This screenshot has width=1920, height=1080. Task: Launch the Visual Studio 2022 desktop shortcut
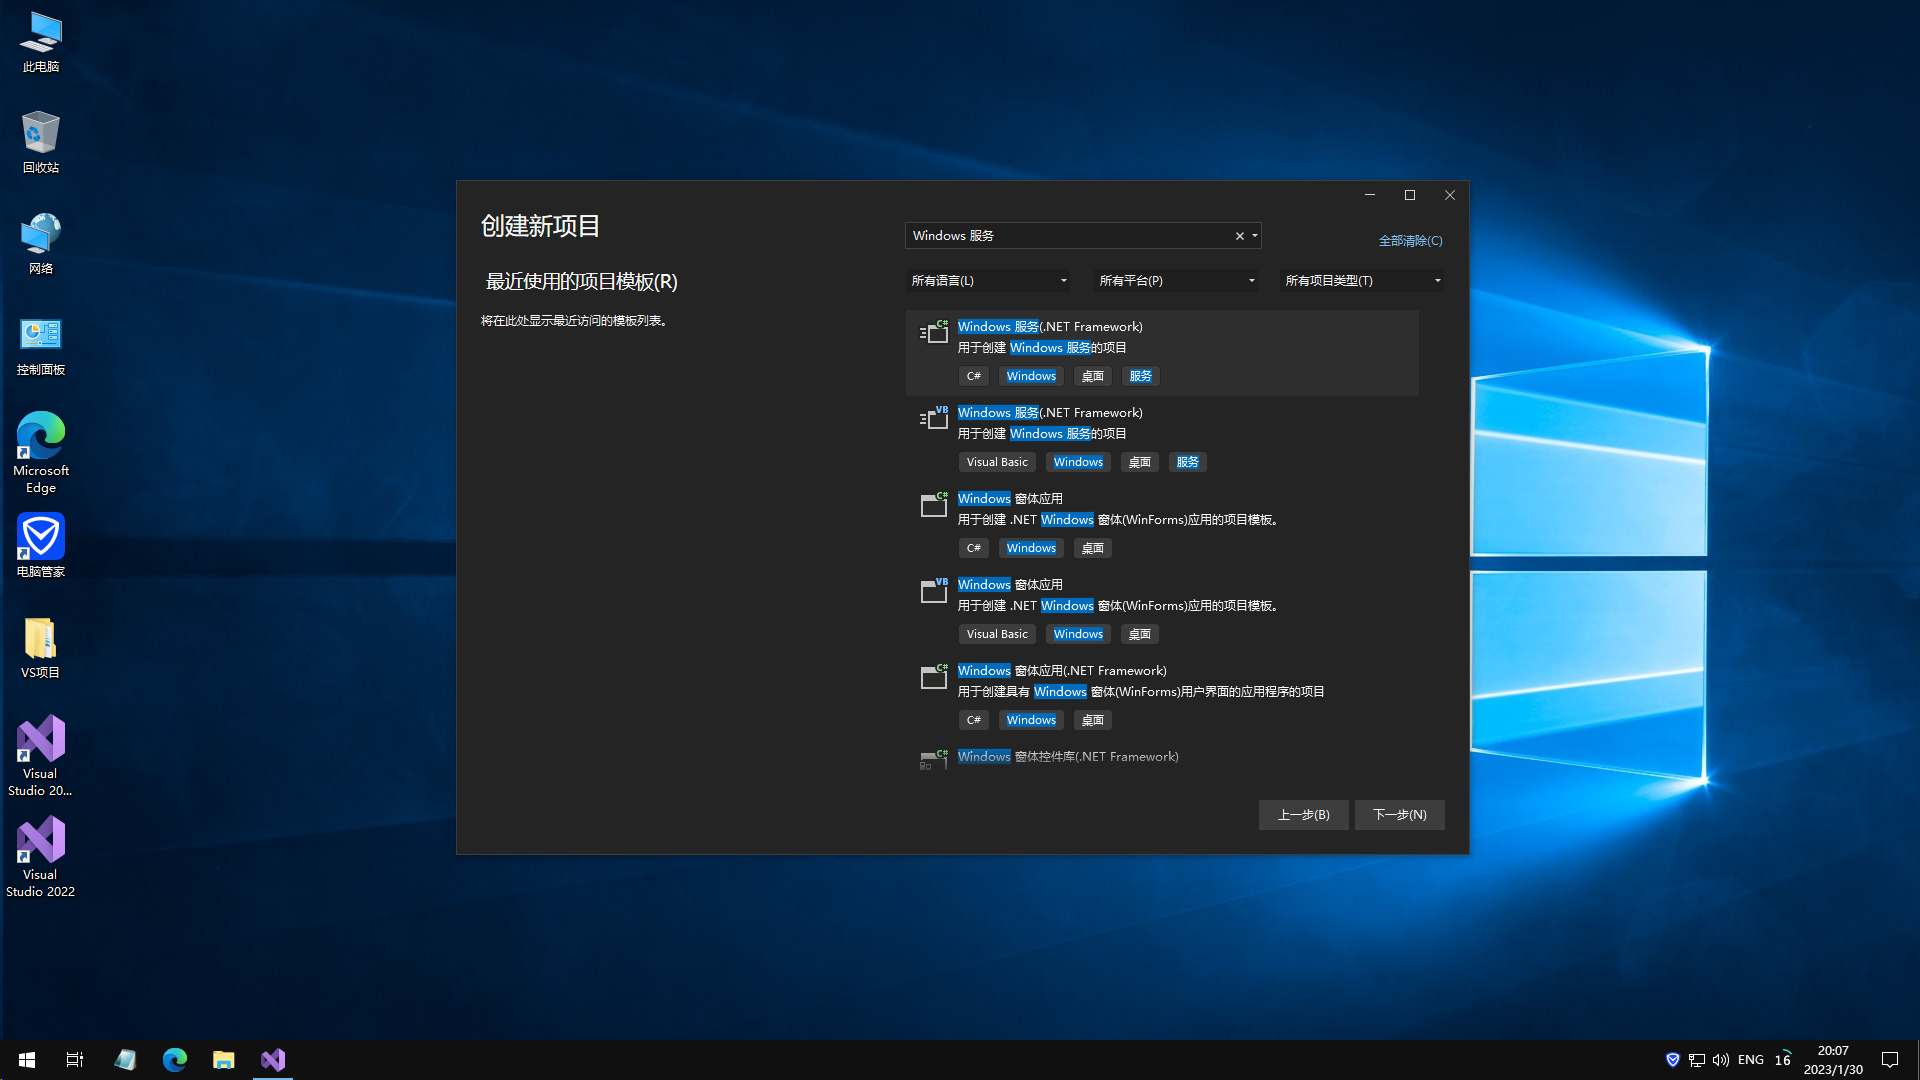[41, 856]
